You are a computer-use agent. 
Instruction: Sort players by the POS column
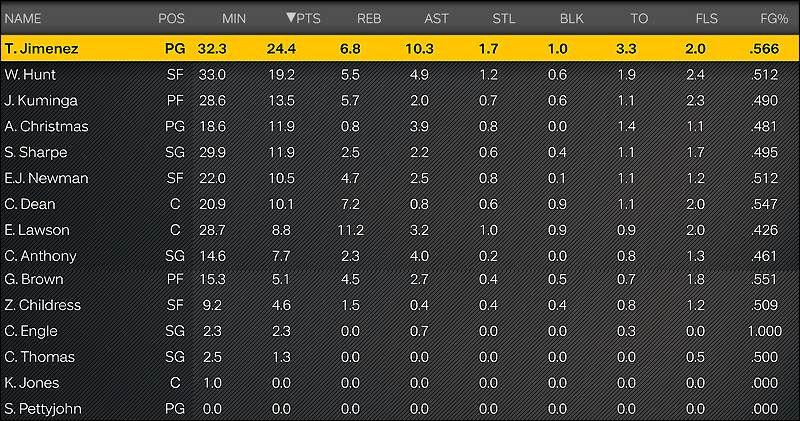171,19
